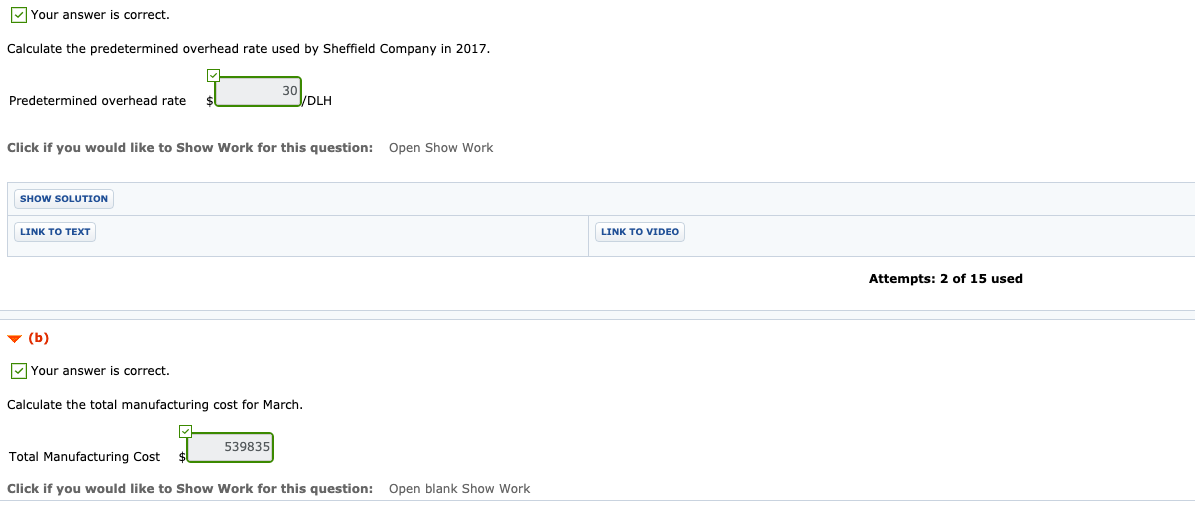Image resolution: width=1195 pixels, height=510 pixels.
Task: Click the predetermined overhead rate field showing 30
Action: (x=258, y=91)
